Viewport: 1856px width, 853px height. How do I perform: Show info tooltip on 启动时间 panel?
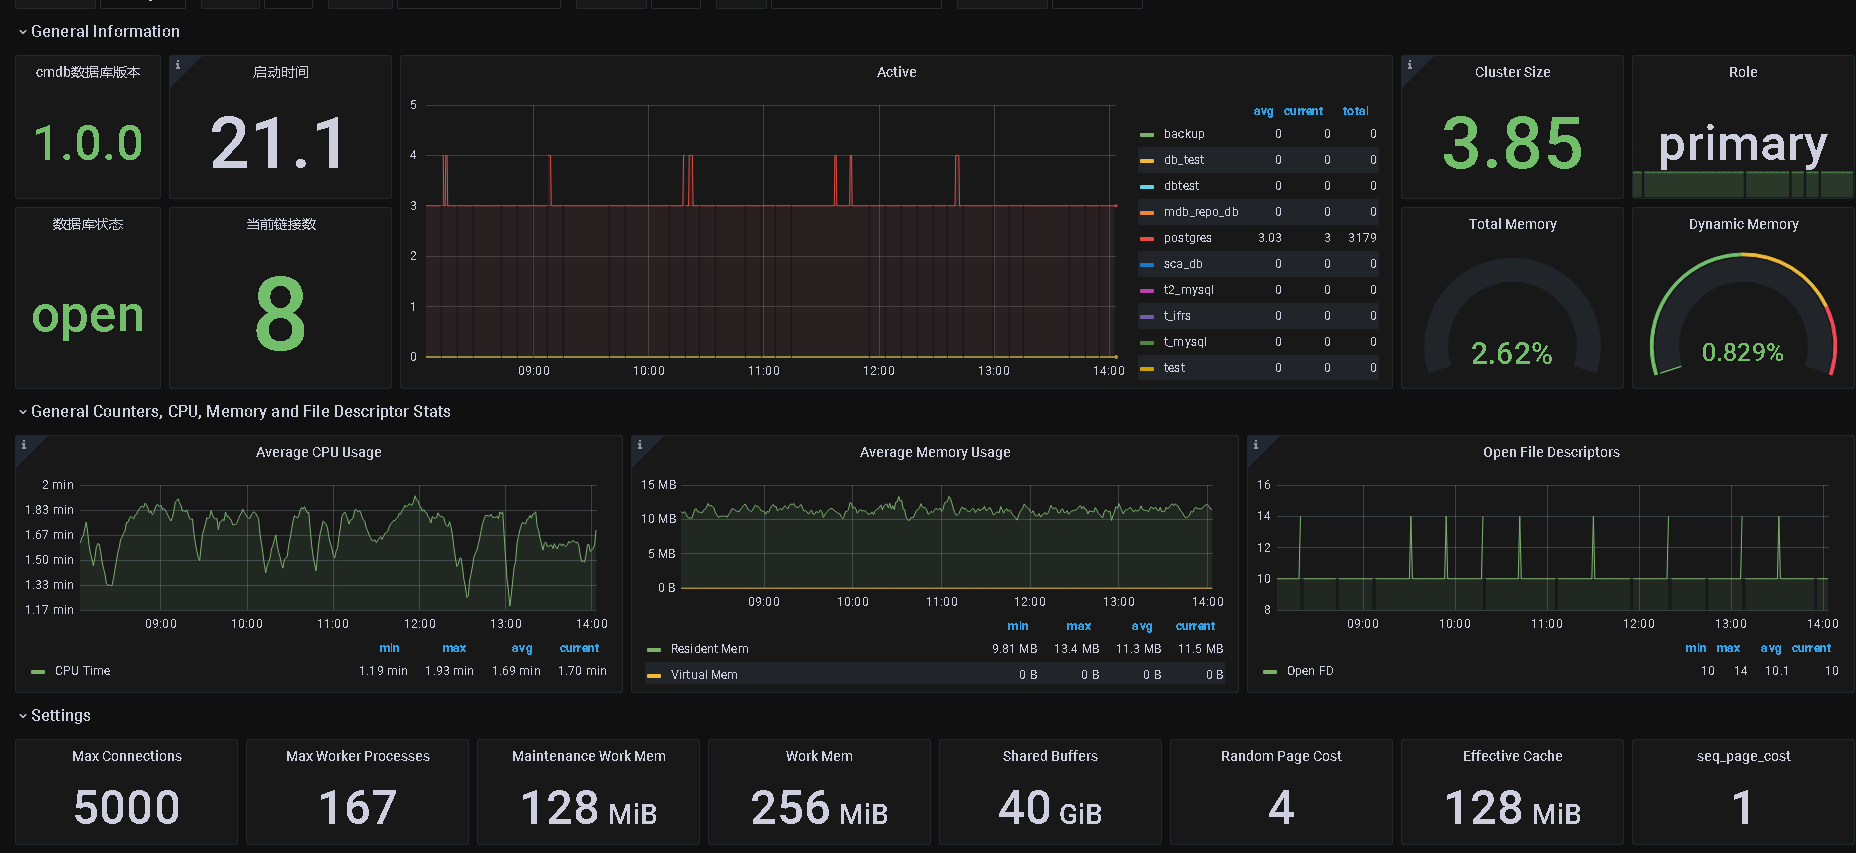point(178,65)
